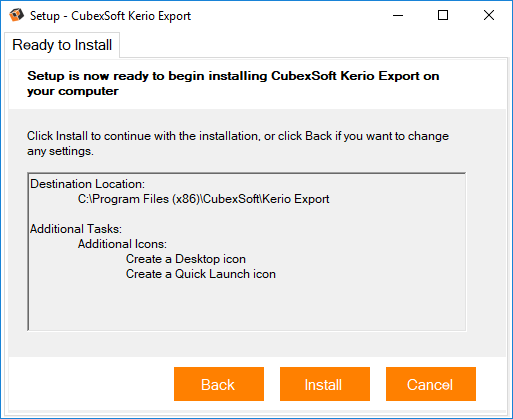Click the Destination Location line in summary
This screenshot has height=419, width=513.
pos(88,184)
